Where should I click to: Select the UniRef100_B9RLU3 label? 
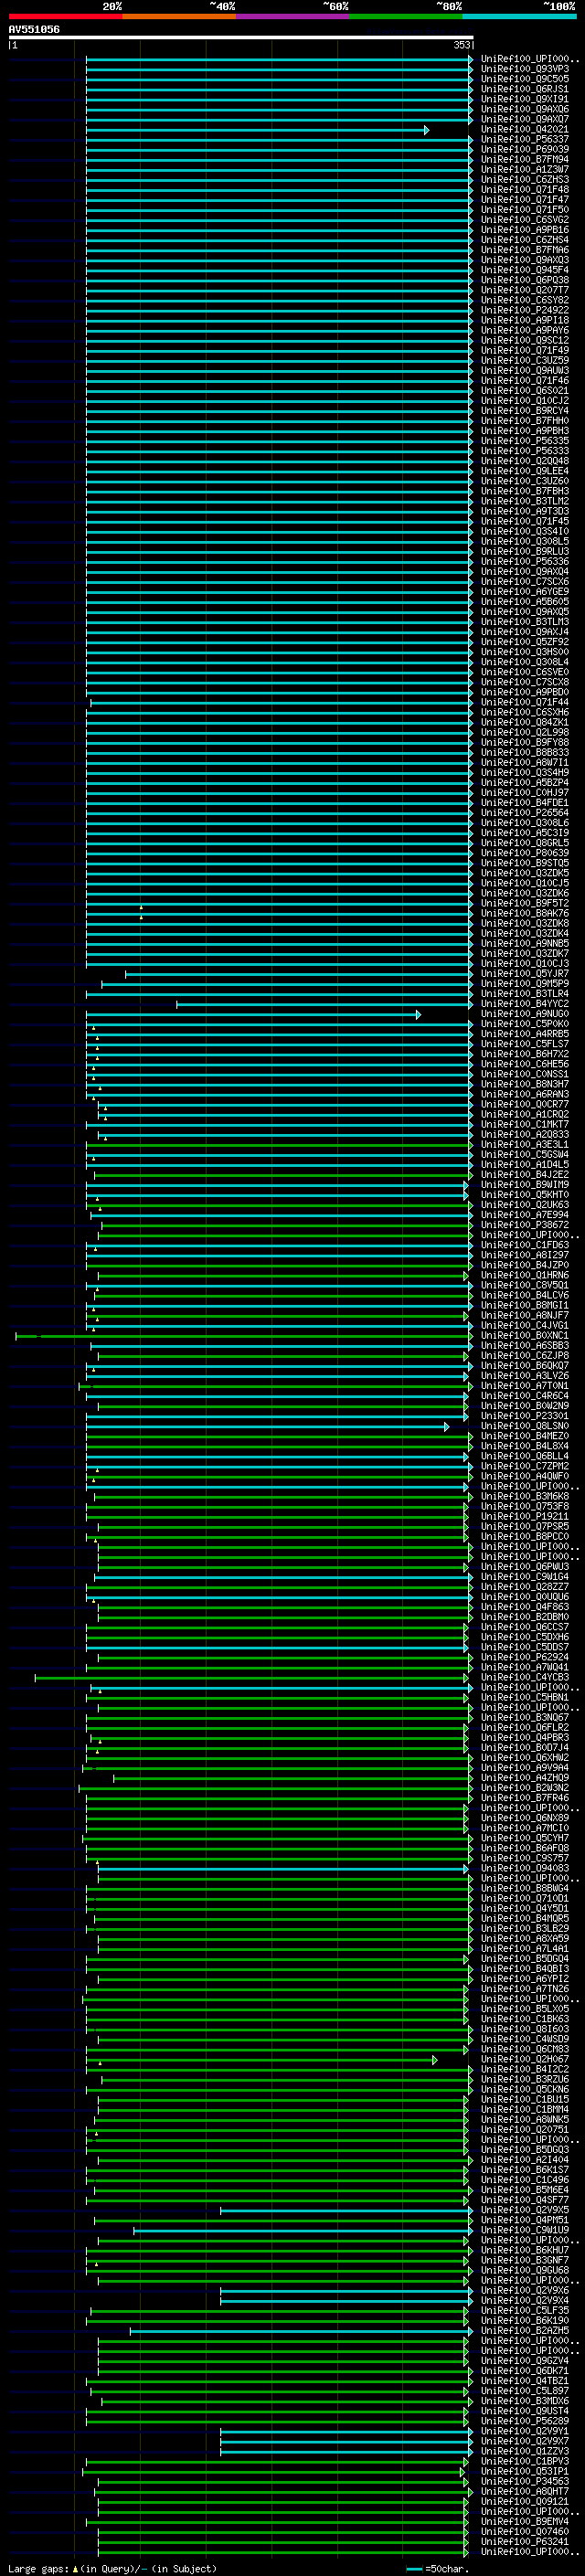click(525, 551)
